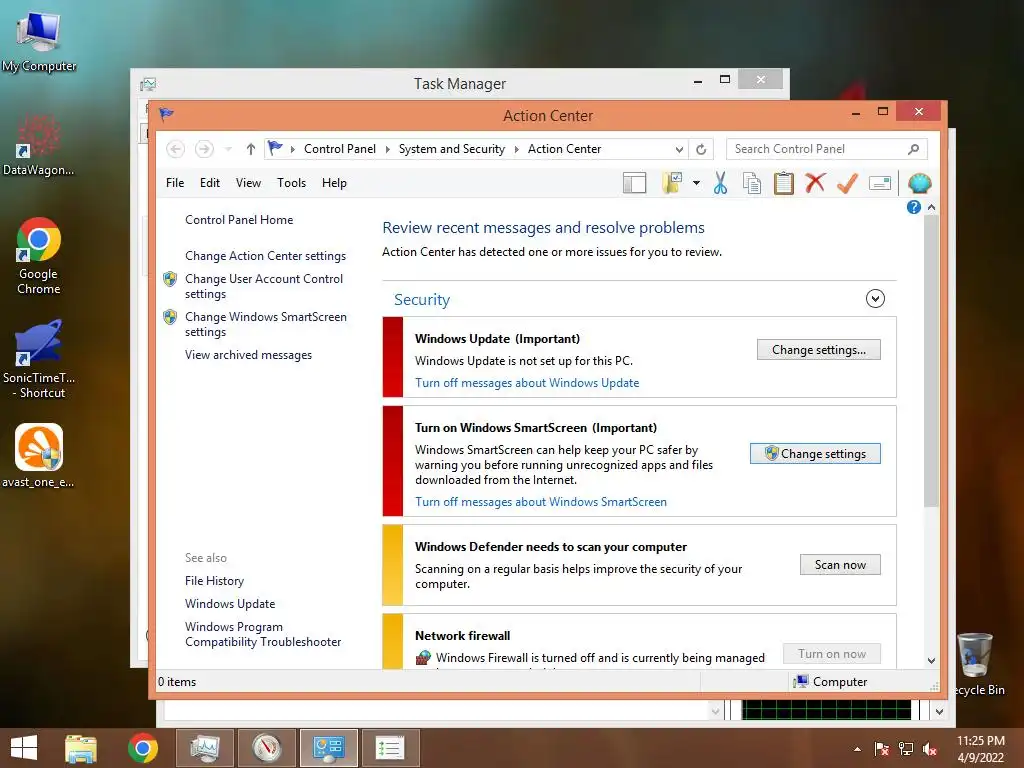Click scroll down arrow in Action Center
The width and height of the screenshot is (1024, 768).
coord(931,660)
